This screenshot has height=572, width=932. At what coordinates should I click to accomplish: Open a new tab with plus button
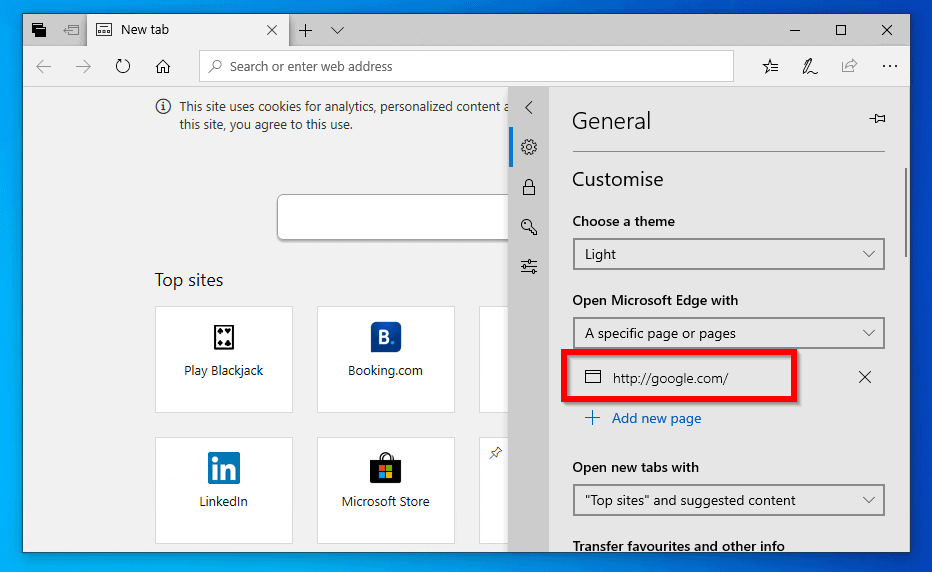(306, 30)
